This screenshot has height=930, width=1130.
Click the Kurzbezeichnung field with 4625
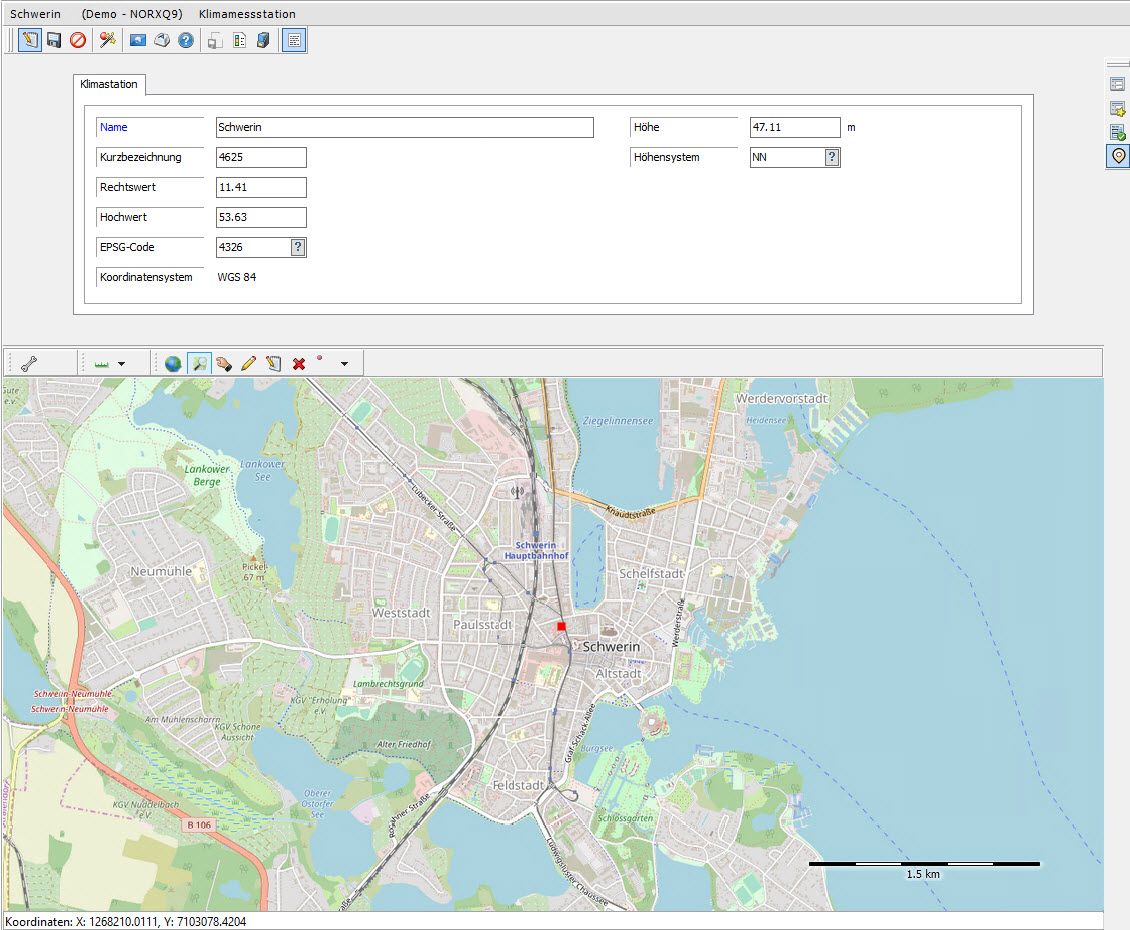pyautogui.click(x=261, y=157)
